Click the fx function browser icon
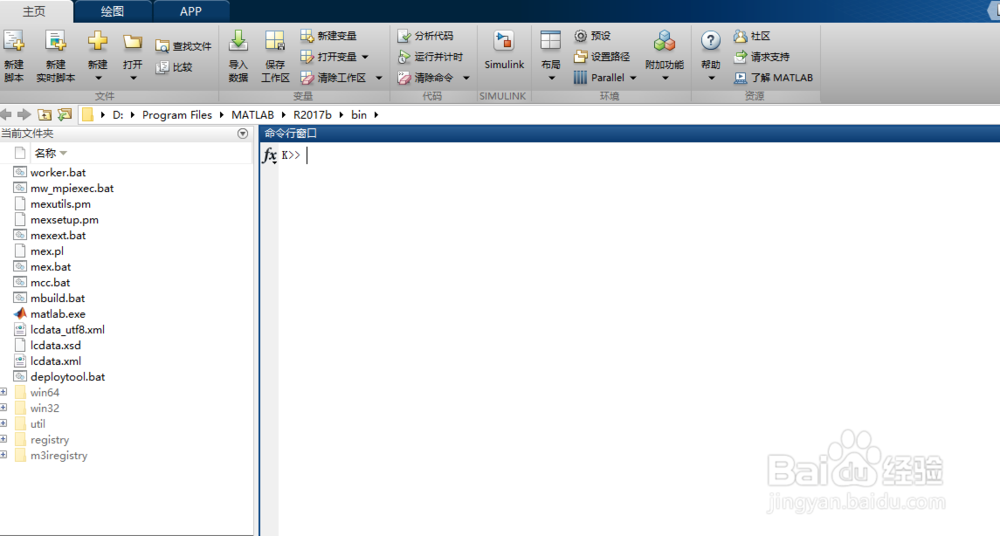Viewport: 1000px width, 536px height. (x=270, y=155)
